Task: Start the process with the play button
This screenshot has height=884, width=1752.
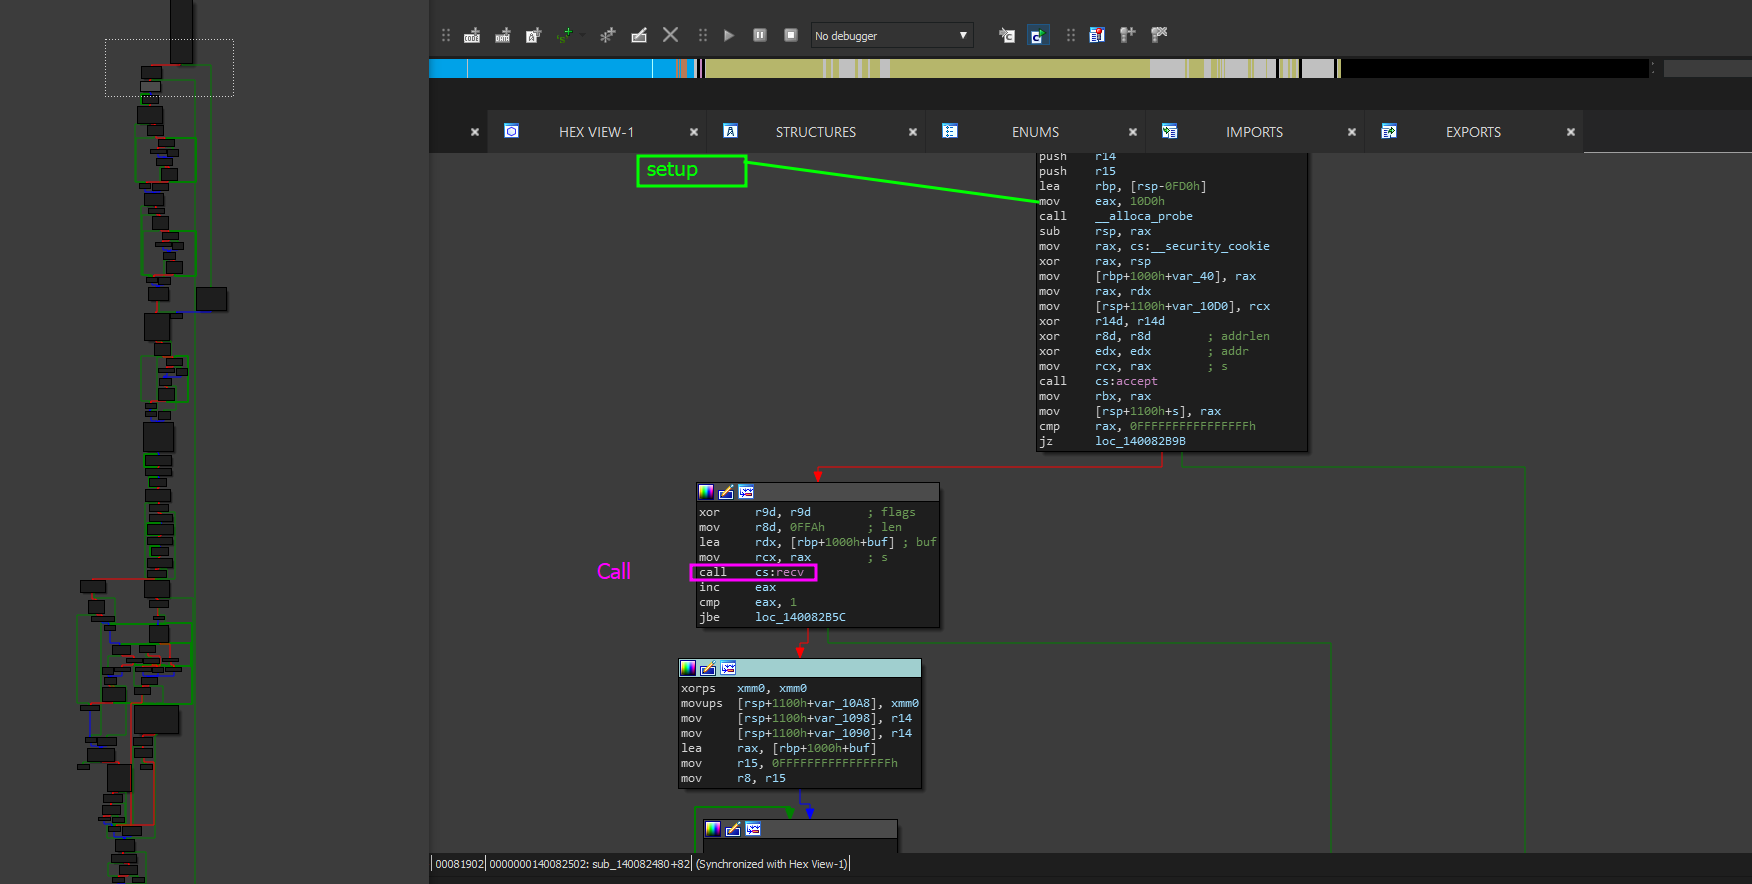Action: (729, 35)
